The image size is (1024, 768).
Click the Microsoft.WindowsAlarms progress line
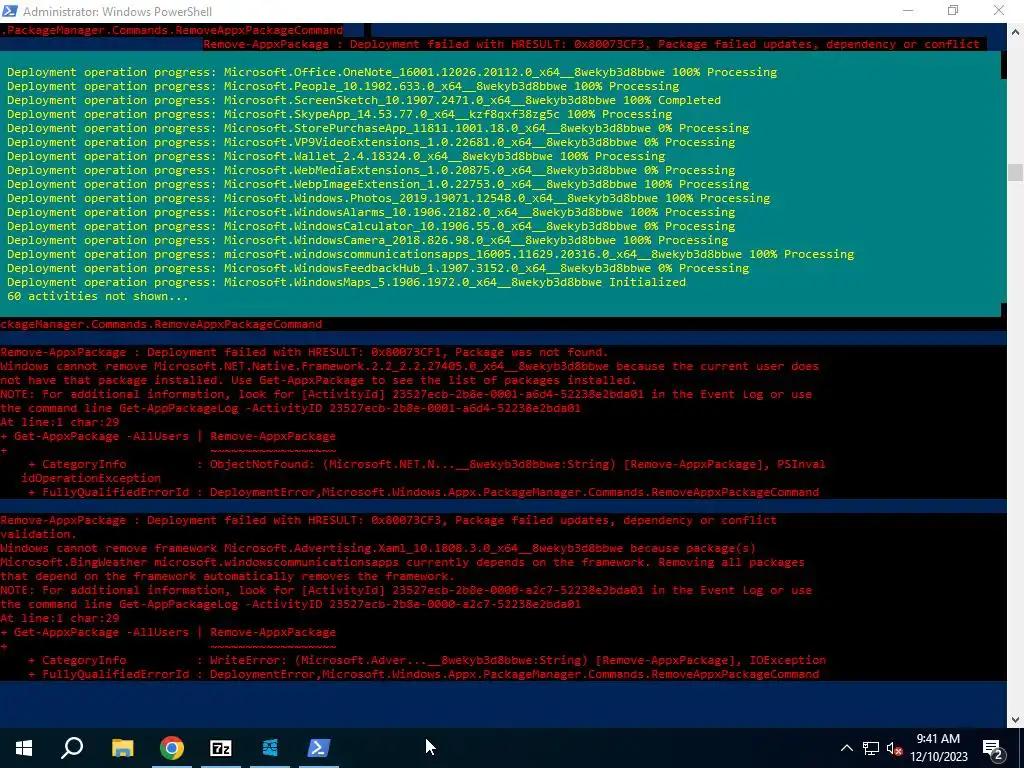(371, 212)
